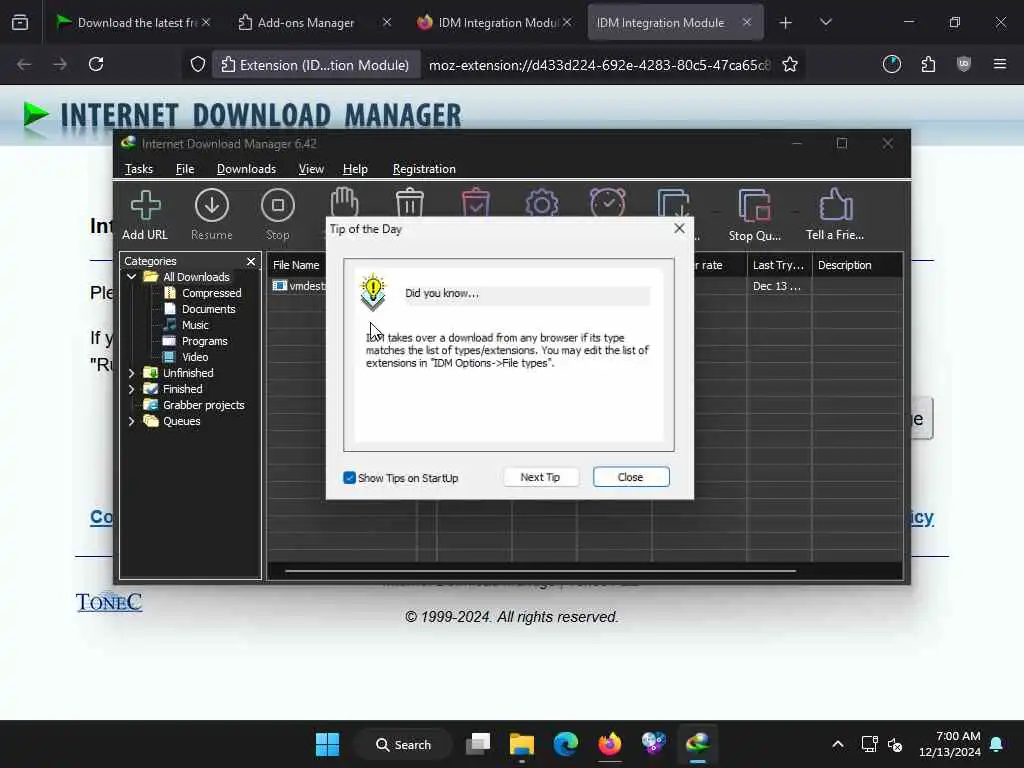The width and height of the screenshot is (1024, 768).
Task: Click the Description column header
Action: [x=857, y=265]
